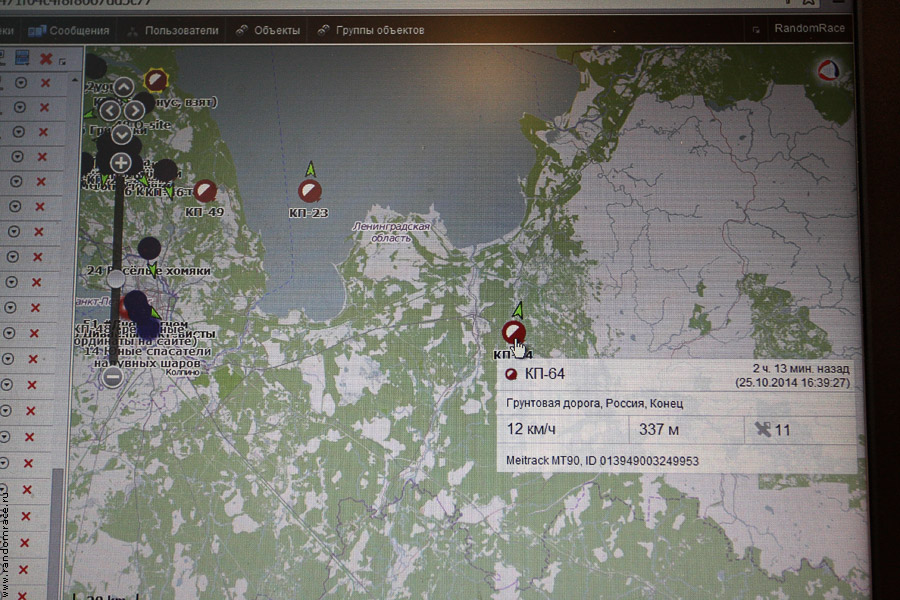Viewport: 900px width, 600px height.
Task: Pan the map right with the arrow button
Action: 136,109
